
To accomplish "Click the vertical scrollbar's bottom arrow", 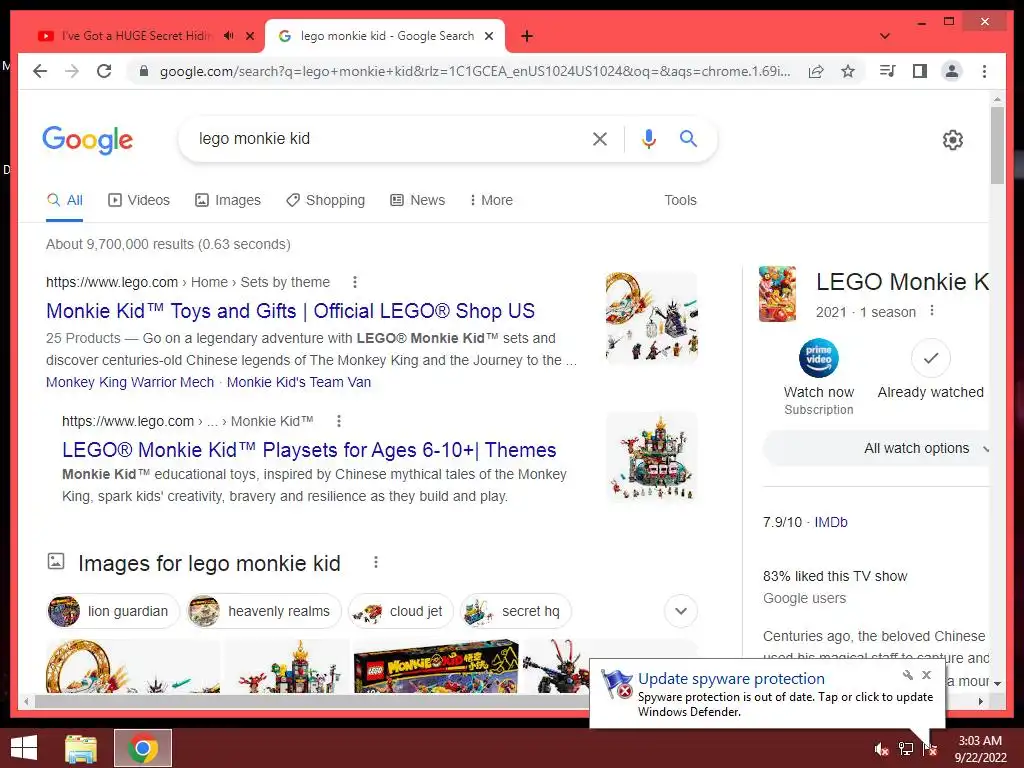I will point(997,683).
